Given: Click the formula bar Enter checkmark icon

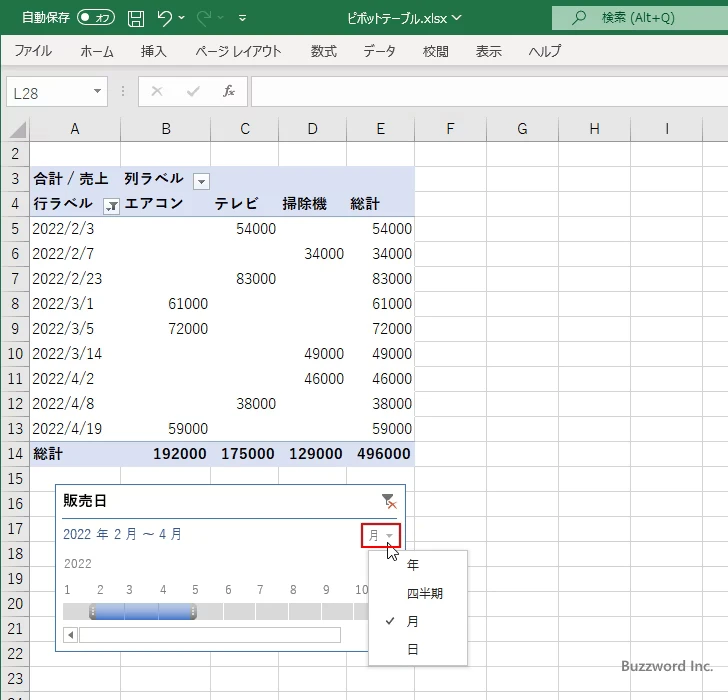Looking at the screenshot, I should (x=193, y=91).
